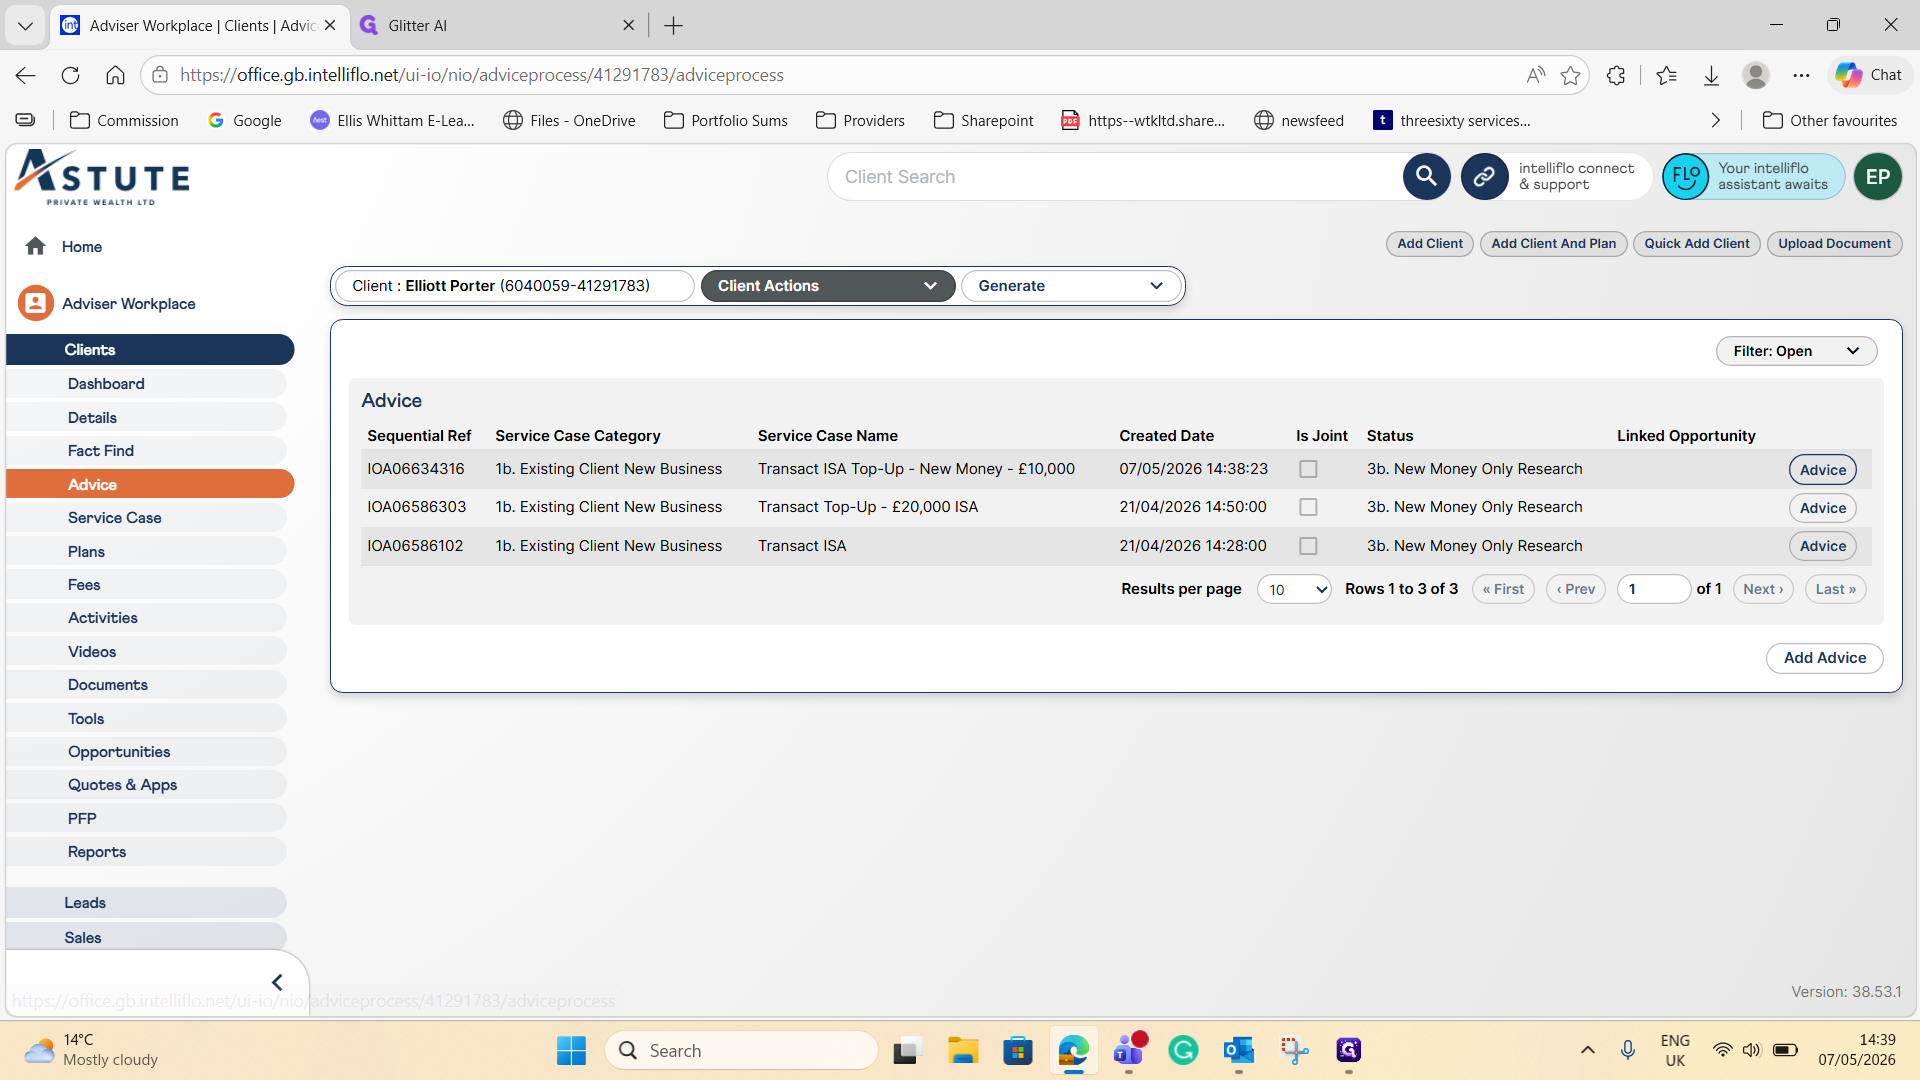This screenshot has height=1080, width=1920.
Task: Collapse the sidebar with the left chevron
Action: click(x=277, y=983)
